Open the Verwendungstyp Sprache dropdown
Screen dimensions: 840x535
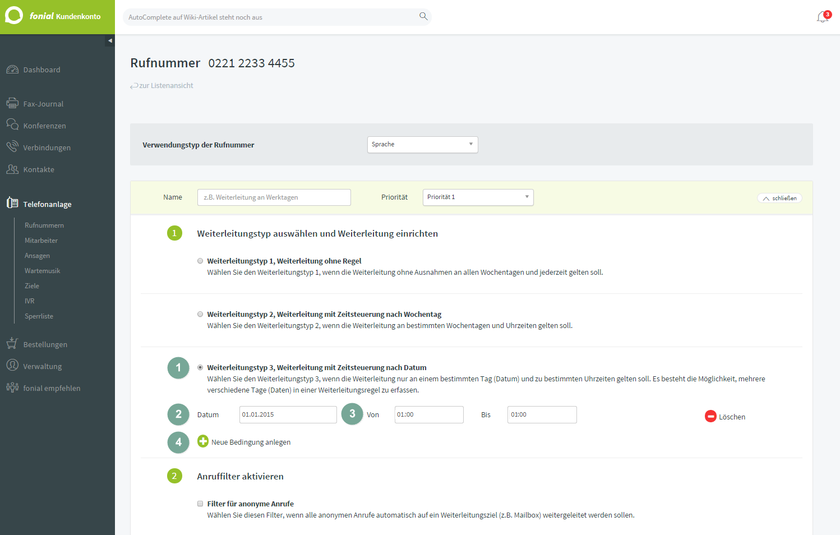pos(422,144)
